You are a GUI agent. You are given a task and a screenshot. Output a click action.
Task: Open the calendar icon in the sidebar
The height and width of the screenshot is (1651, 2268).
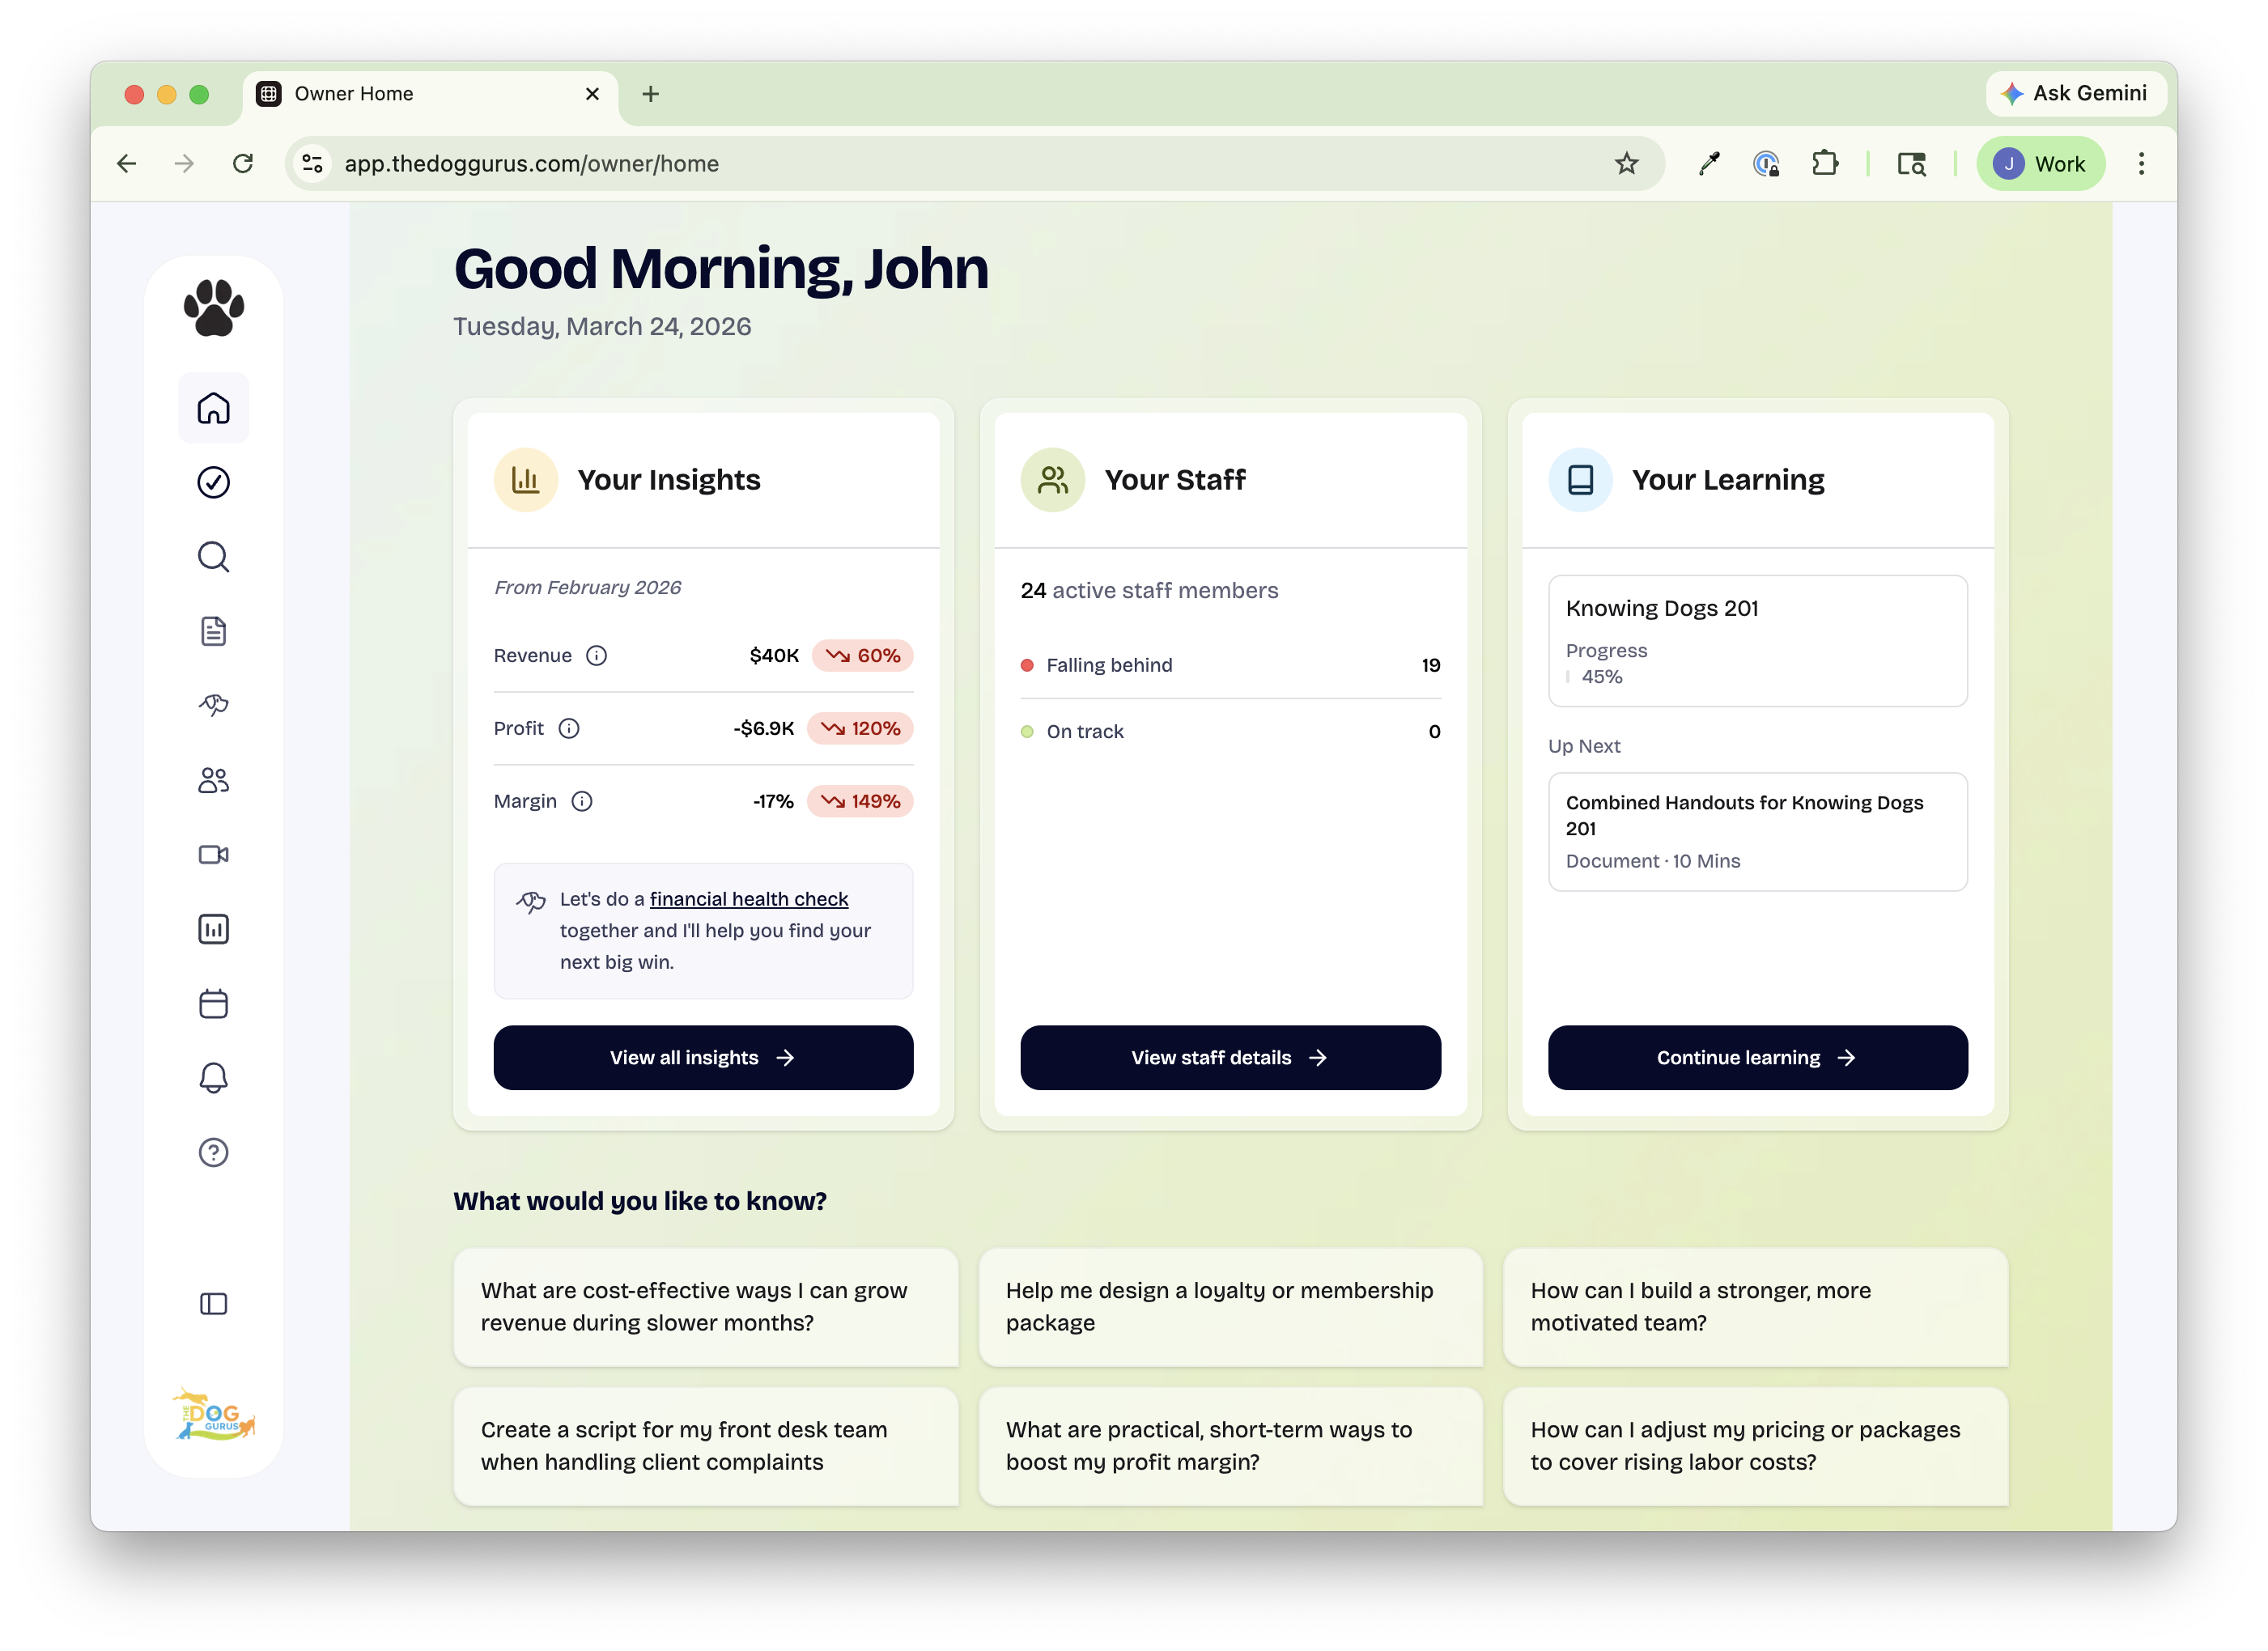tap(213, 1004)
